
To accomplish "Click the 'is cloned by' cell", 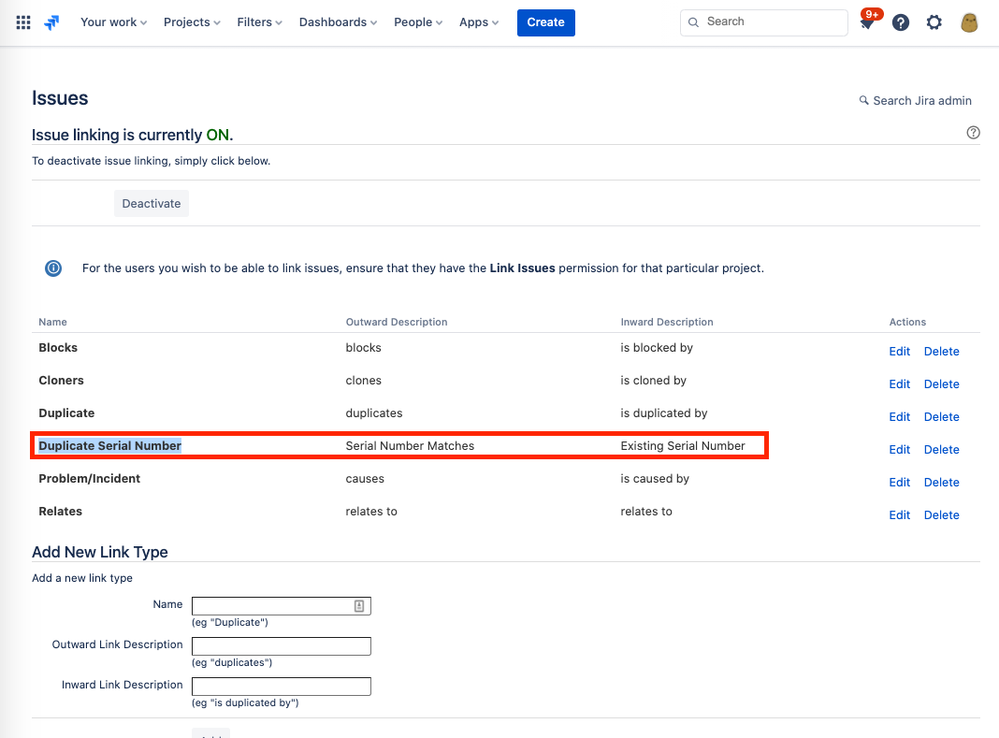I will click(653, 380).
